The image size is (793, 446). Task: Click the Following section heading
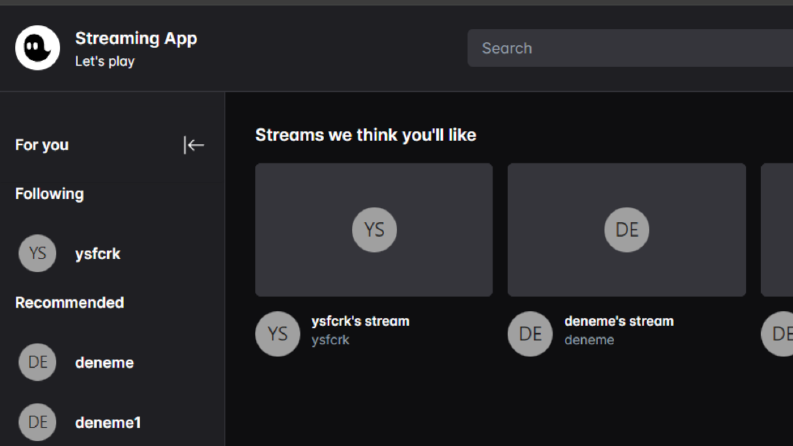(x=50, y=194)
